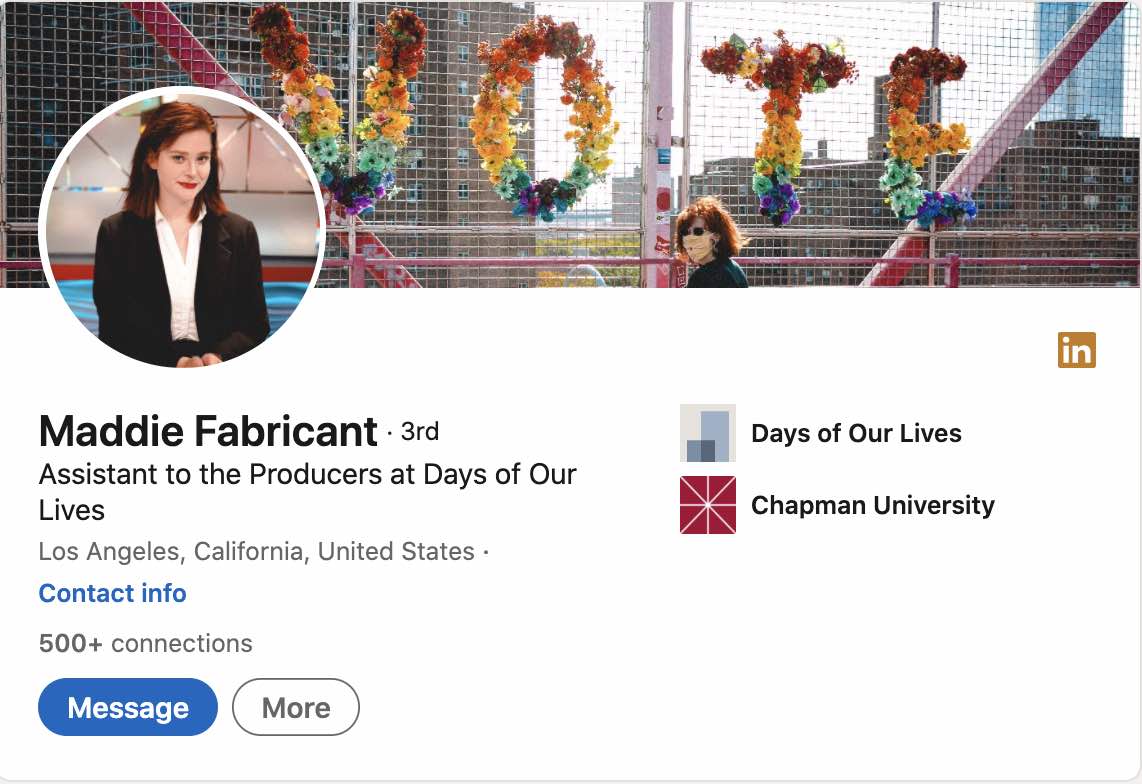Image resolution: width=1142 pixels, height=784 pixels.
Task: Expand the More options button
Action: tap(296, 707)
